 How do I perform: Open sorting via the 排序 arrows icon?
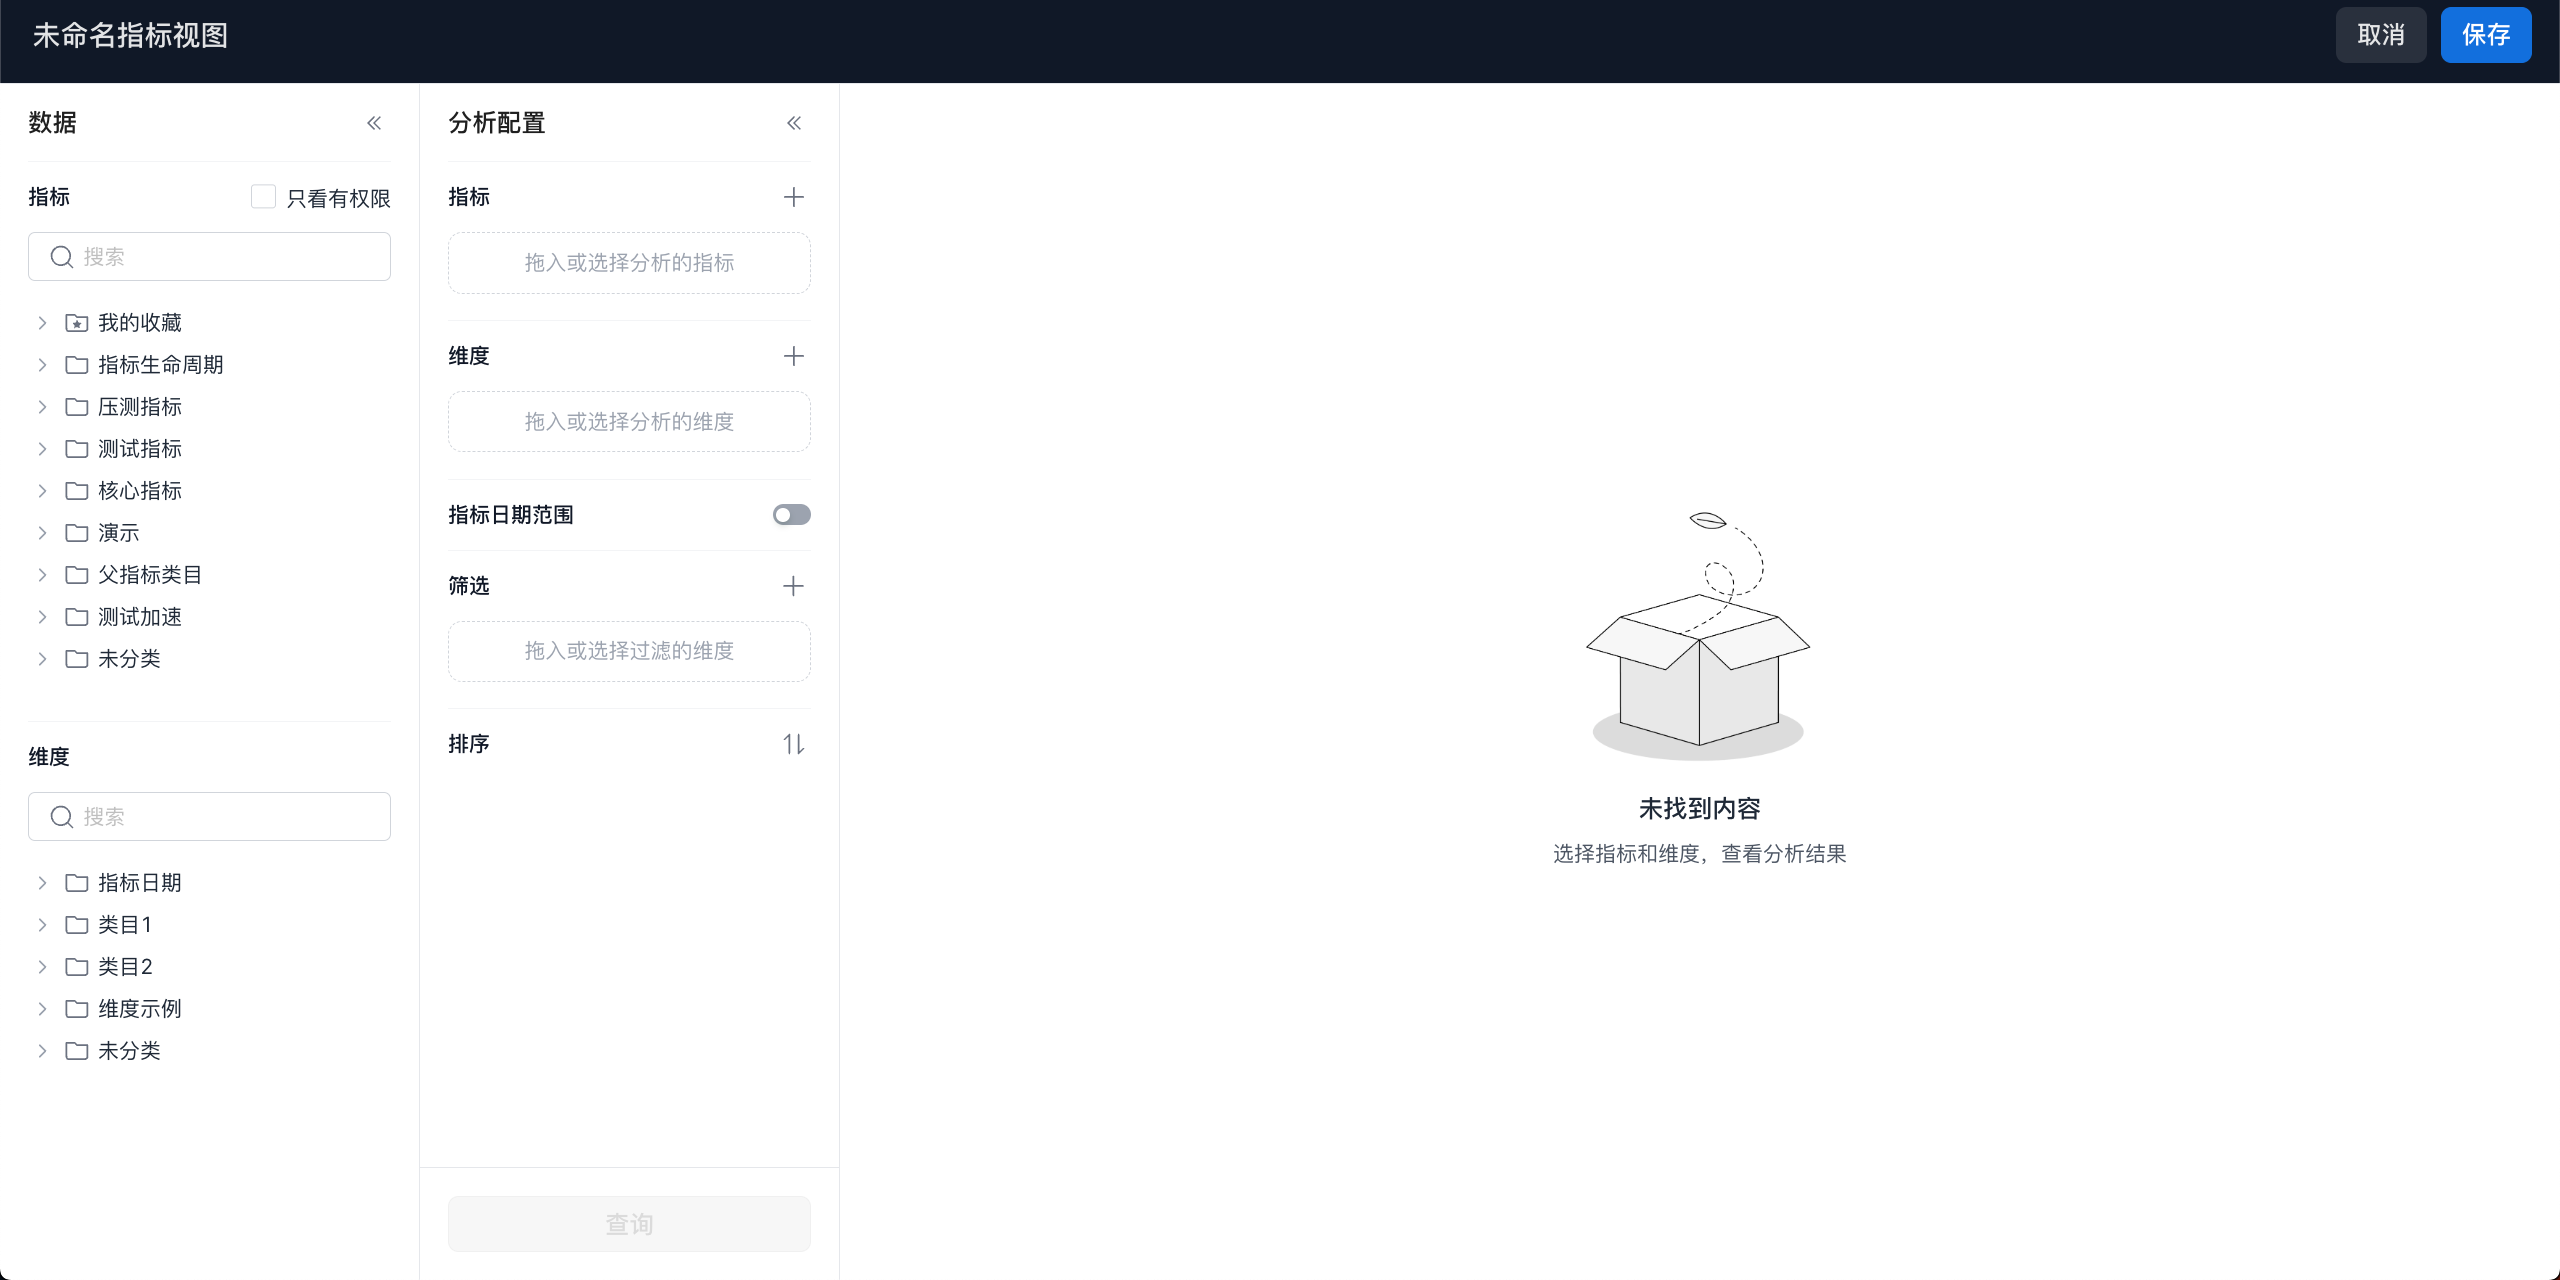point(794,744)
